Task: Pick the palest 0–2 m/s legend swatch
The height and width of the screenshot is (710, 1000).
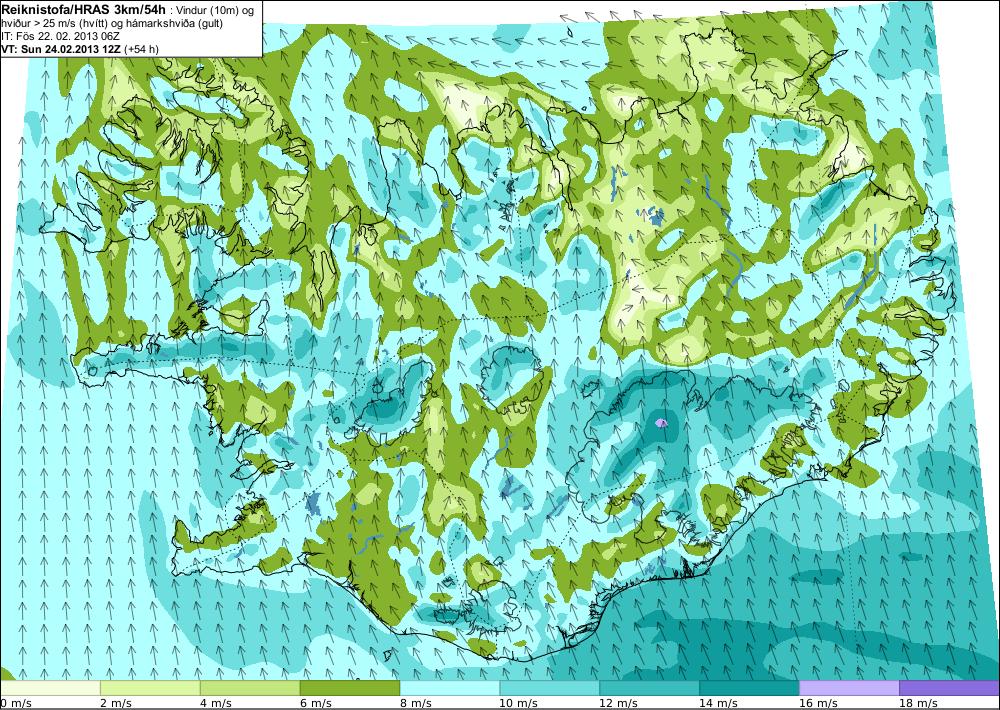Action: click(x=50, y=688)
